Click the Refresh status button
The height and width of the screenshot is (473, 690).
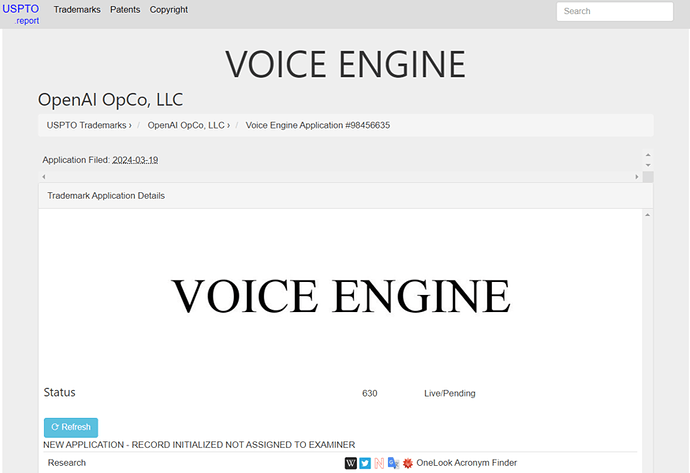(x=71, y=427)
